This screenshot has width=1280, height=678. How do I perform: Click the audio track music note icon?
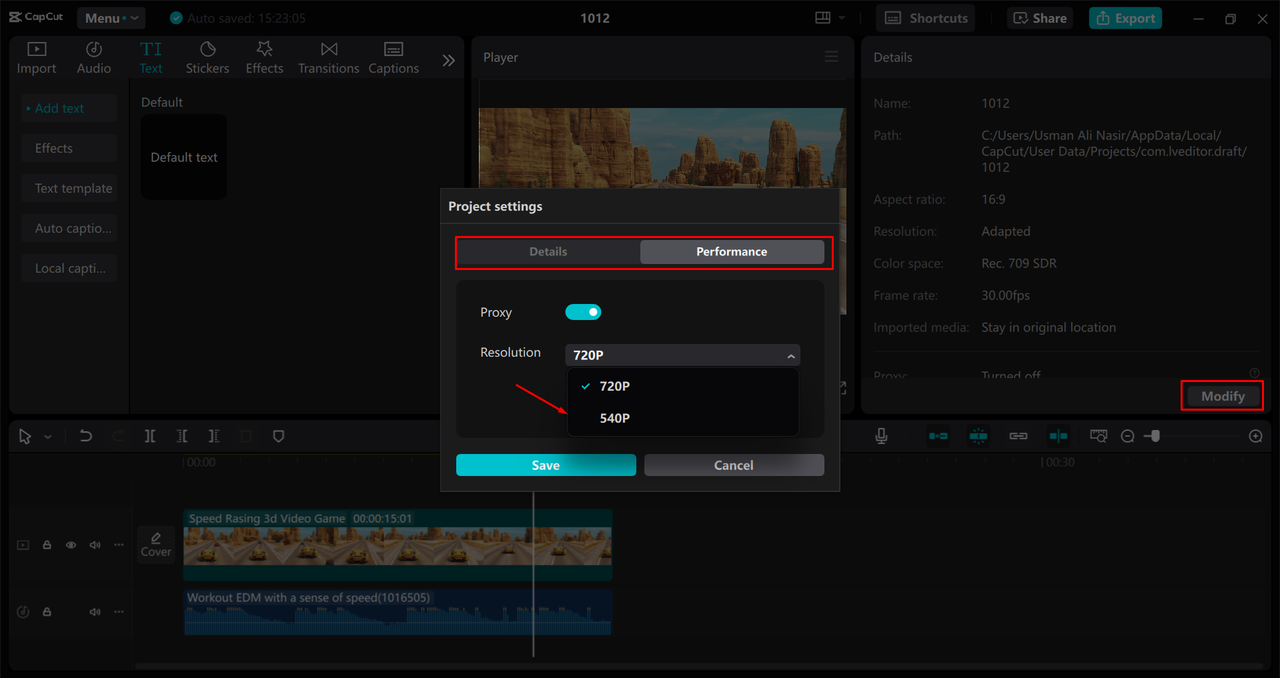pos(23,612)
